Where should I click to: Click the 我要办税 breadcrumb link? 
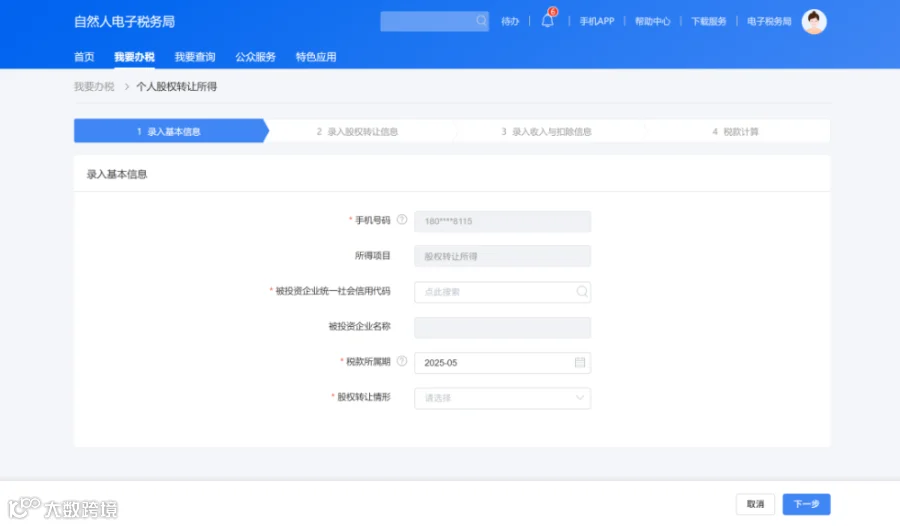click(x=94, y=87)
